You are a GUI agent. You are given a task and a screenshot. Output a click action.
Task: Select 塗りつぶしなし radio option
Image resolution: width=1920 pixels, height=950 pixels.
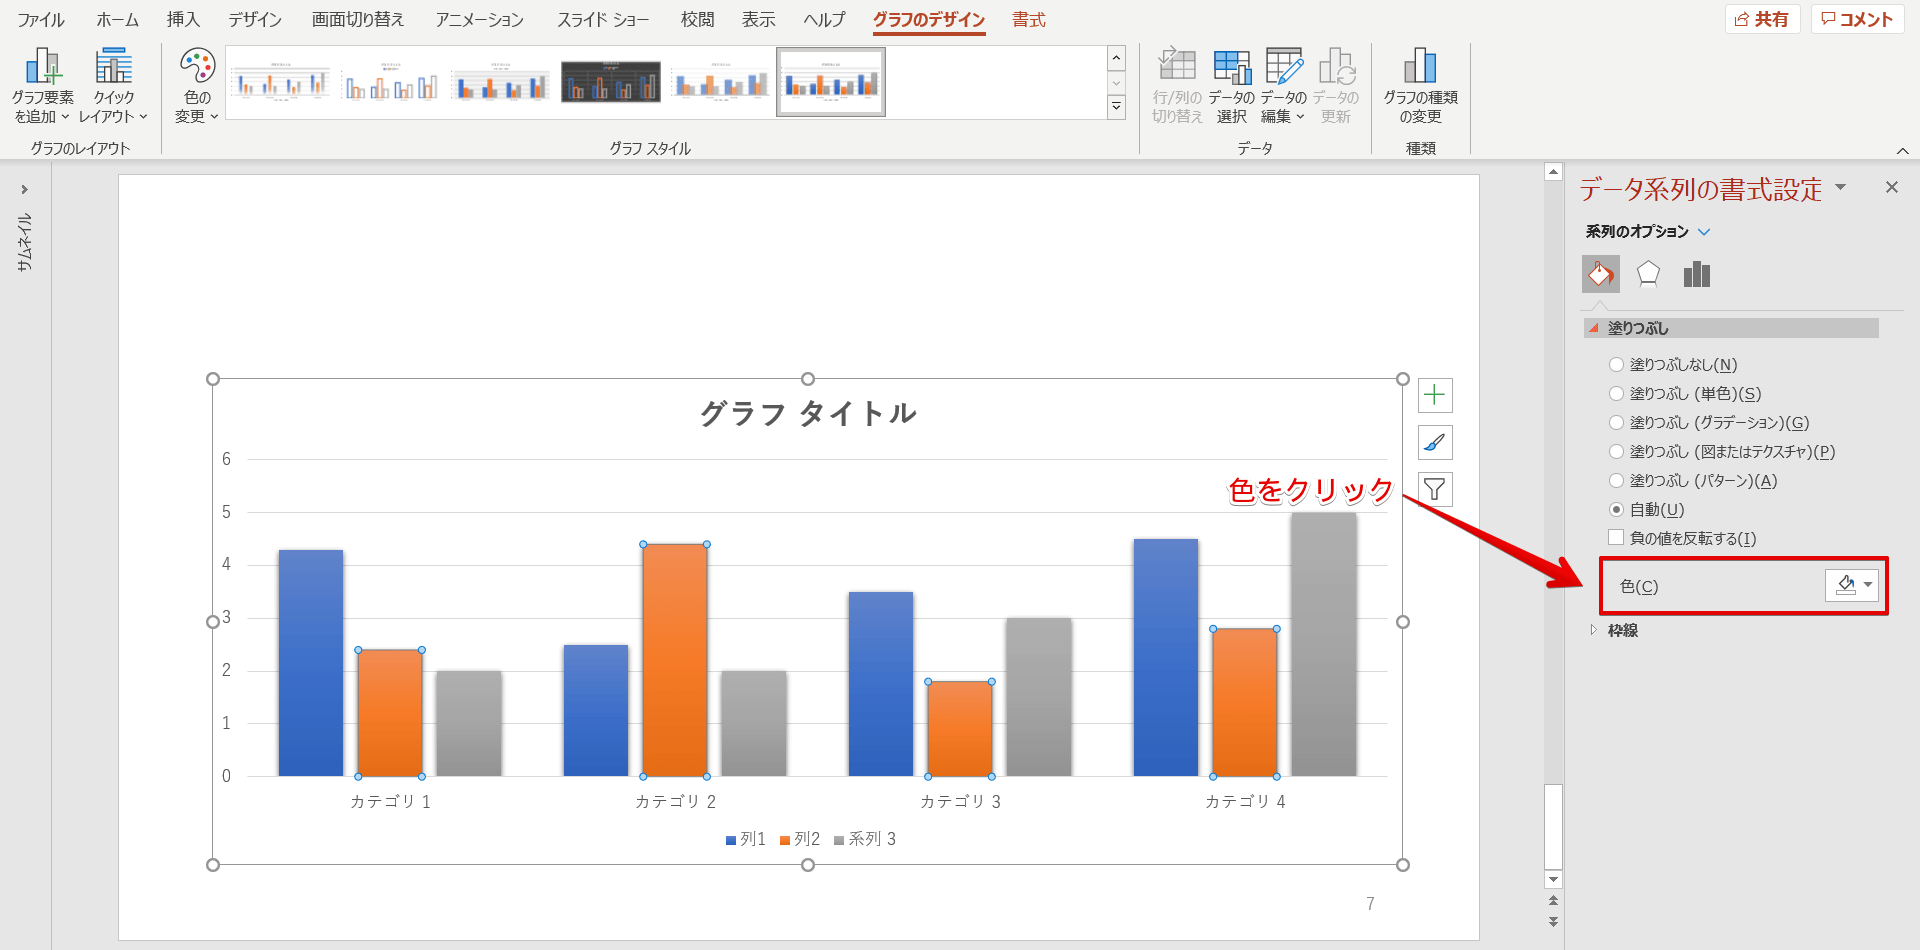click(x=1672, y=365)
